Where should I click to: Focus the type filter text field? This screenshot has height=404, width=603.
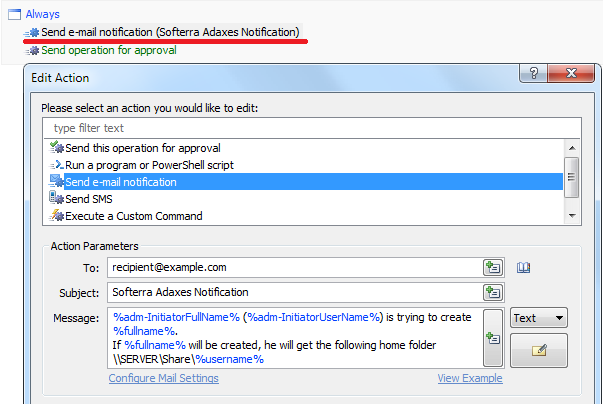coord(311,128)
